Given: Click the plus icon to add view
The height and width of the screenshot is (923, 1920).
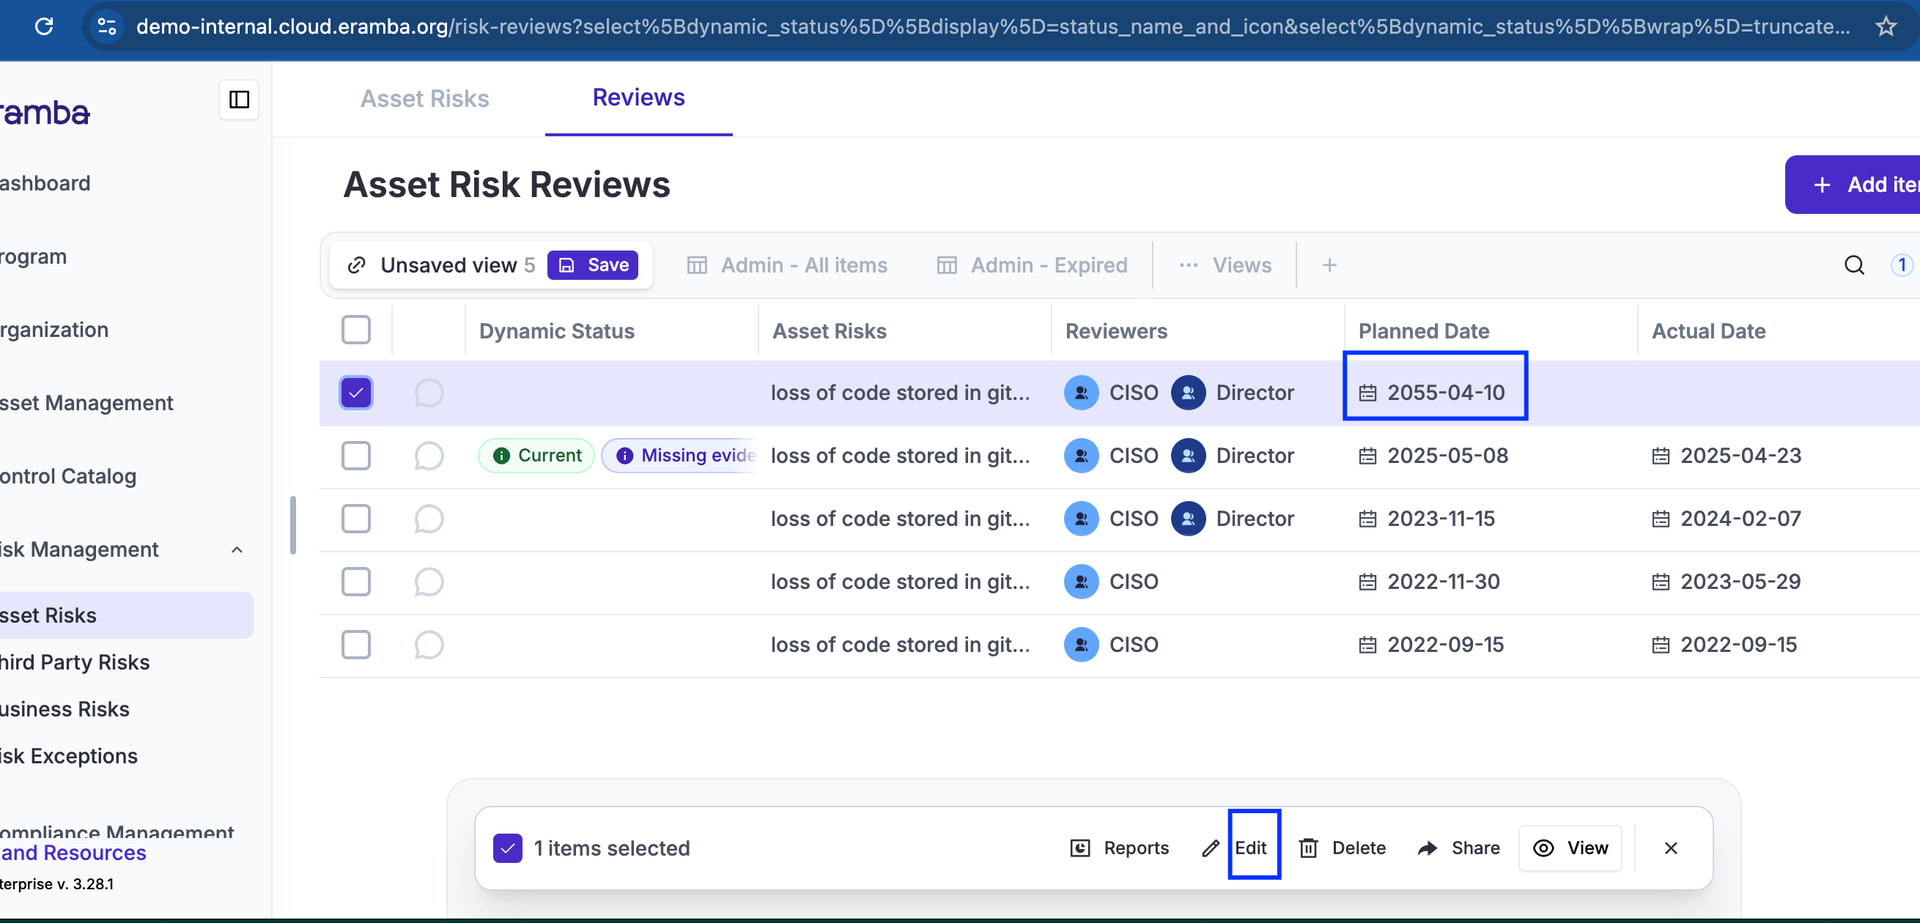Looking at the screenshot, I should coord(1329,265).
